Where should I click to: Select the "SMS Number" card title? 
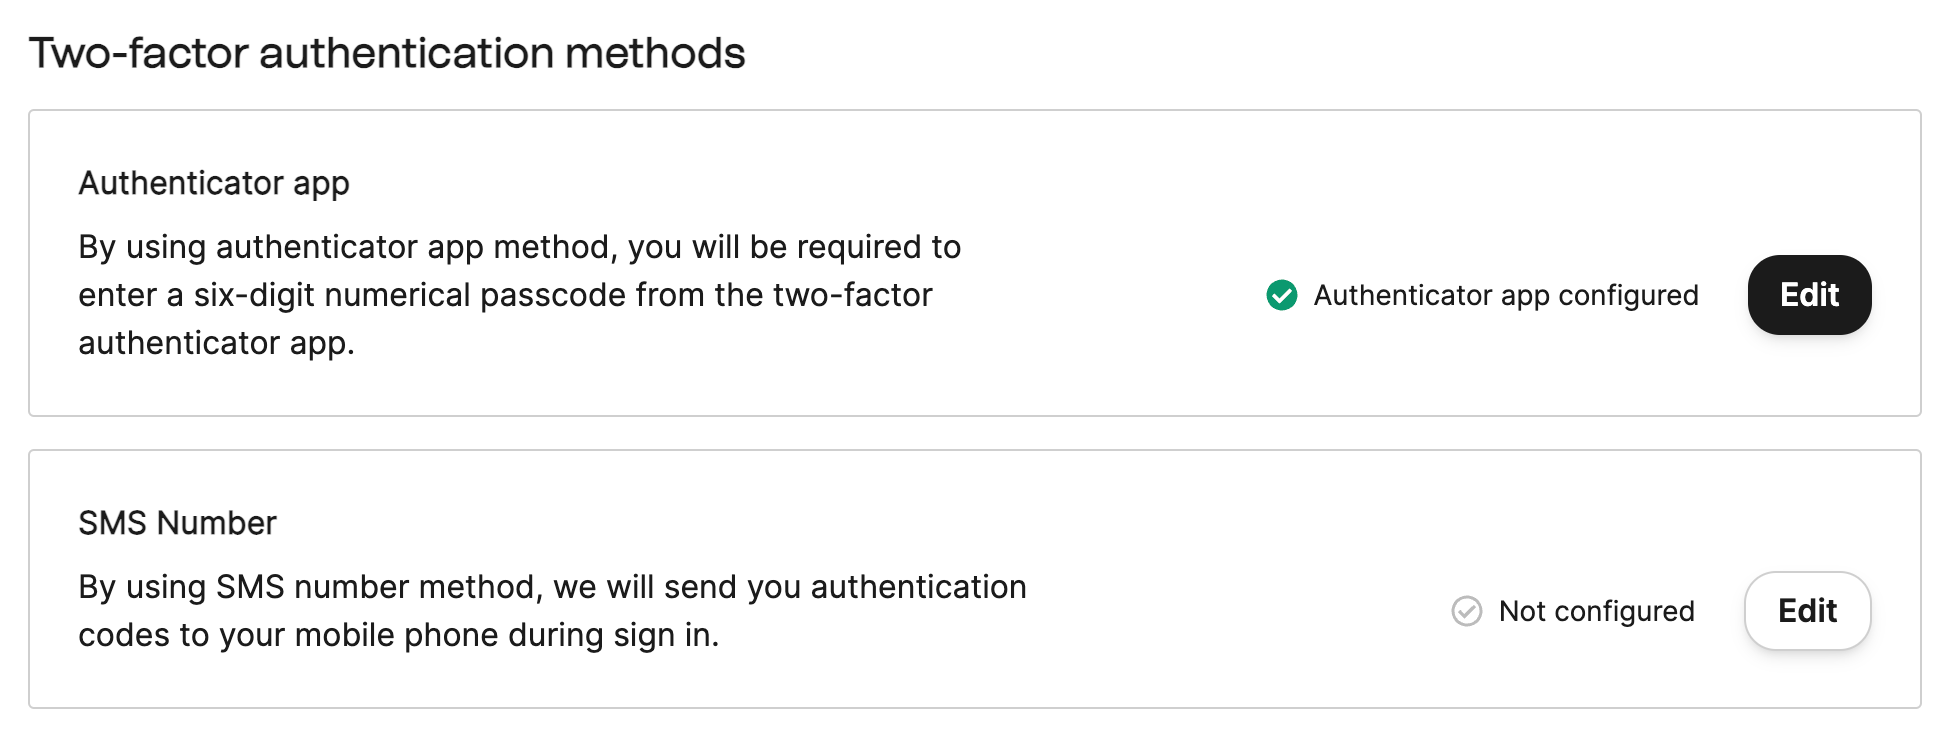(x=177, y=523)
